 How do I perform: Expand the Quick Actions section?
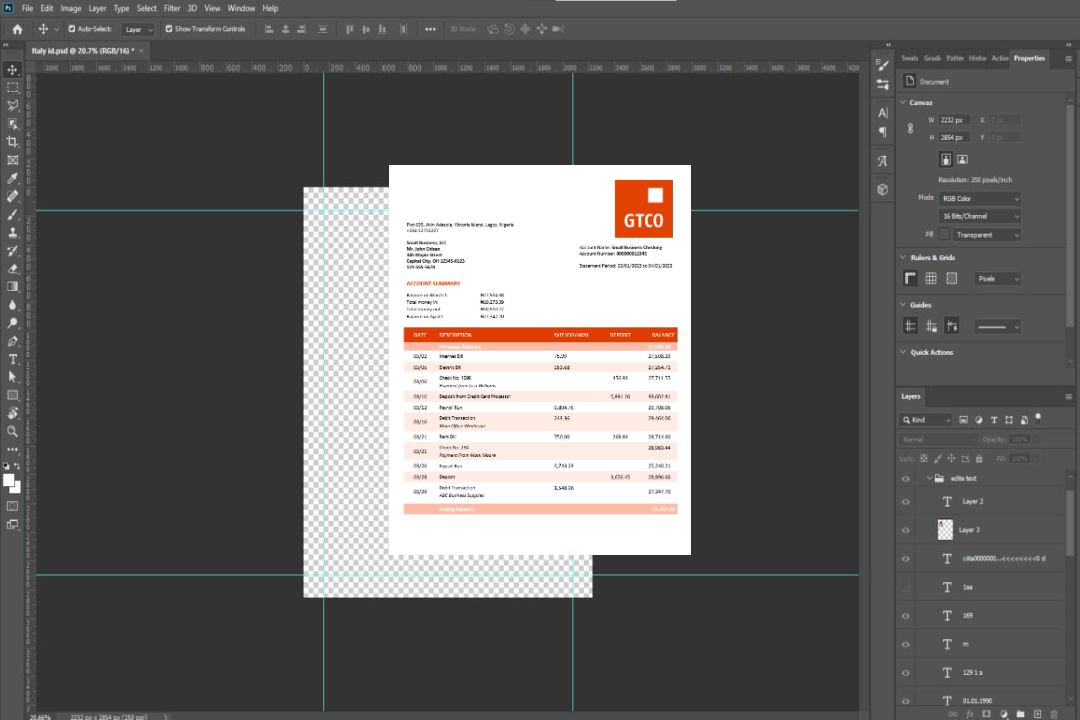[903, 352]
